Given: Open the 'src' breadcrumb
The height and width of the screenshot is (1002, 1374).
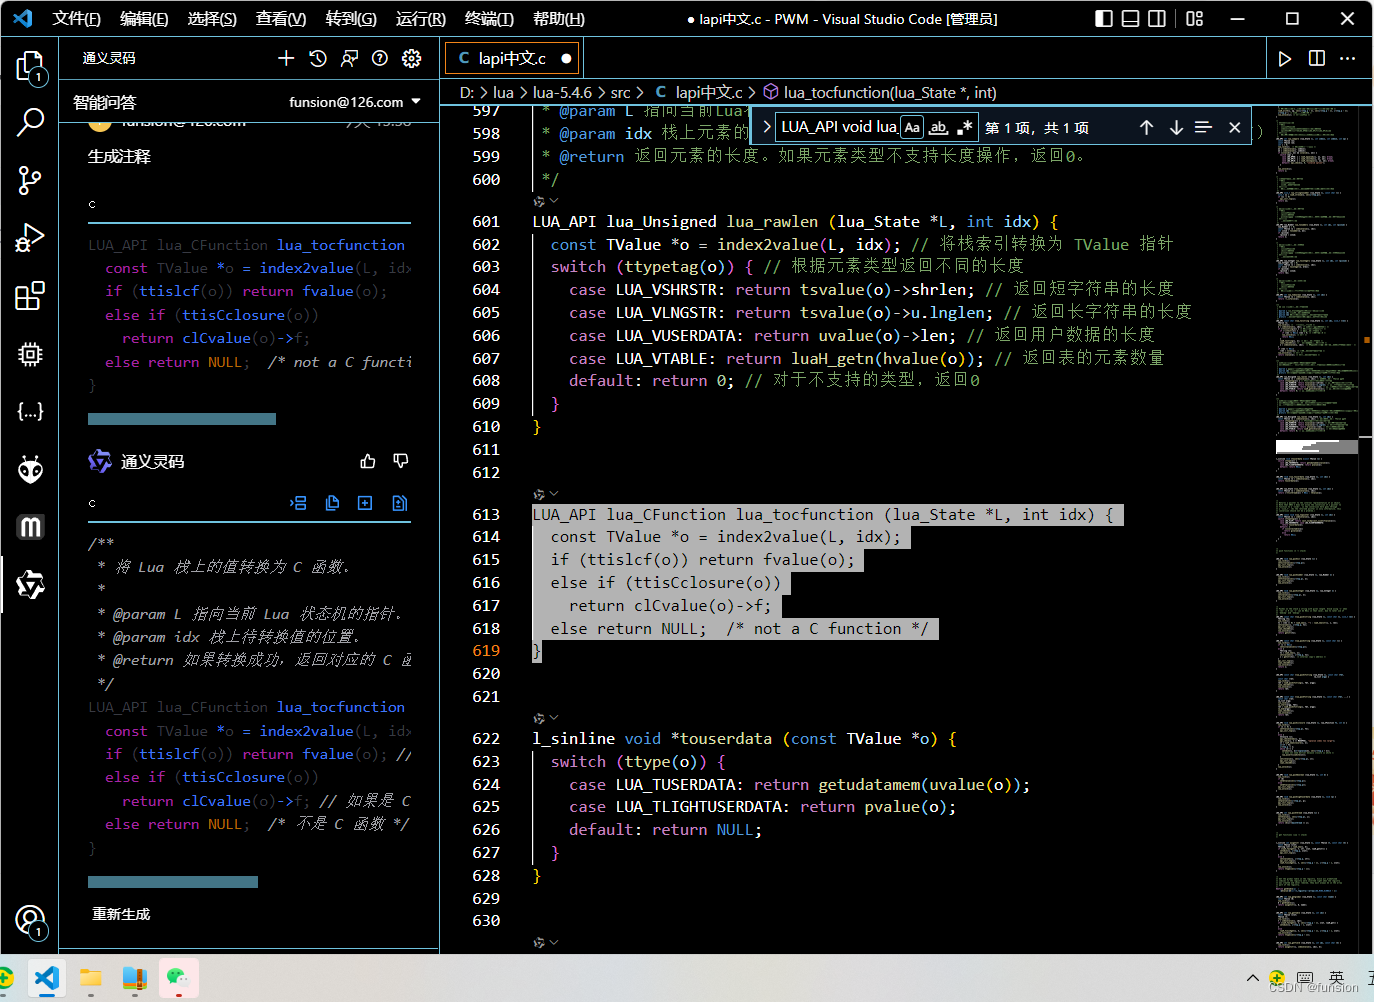Looking at the screenshot, I should point(621,92).
